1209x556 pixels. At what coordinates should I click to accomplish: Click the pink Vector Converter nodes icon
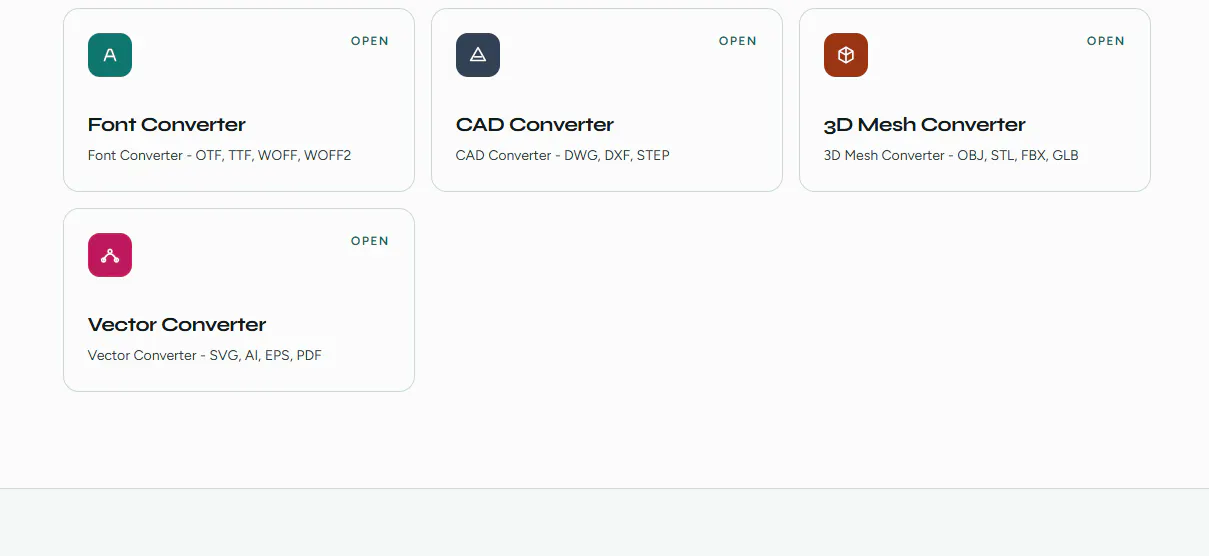click(110, 255)
